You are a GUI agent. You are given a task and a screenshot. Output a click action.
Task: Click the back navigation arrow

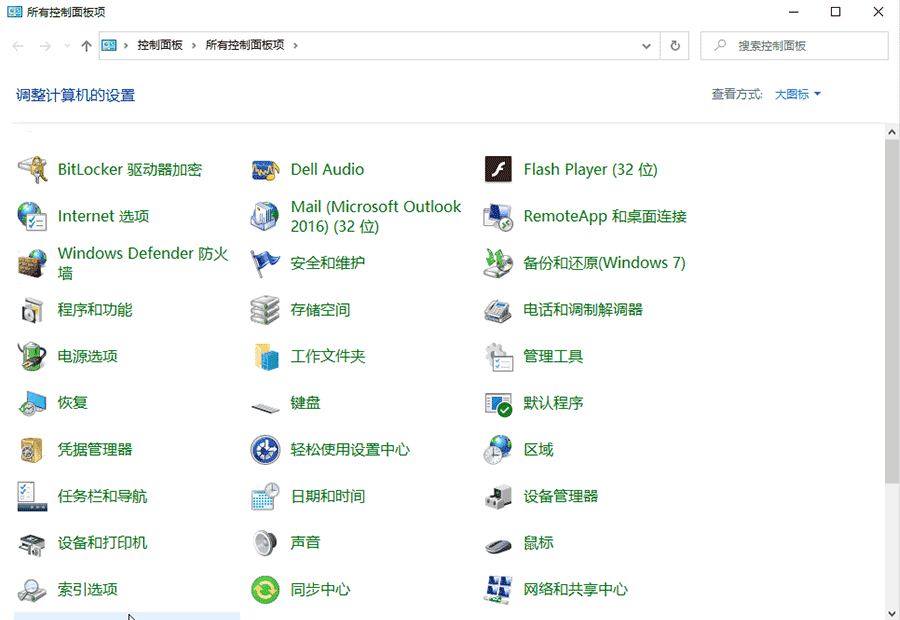[17, 45]
